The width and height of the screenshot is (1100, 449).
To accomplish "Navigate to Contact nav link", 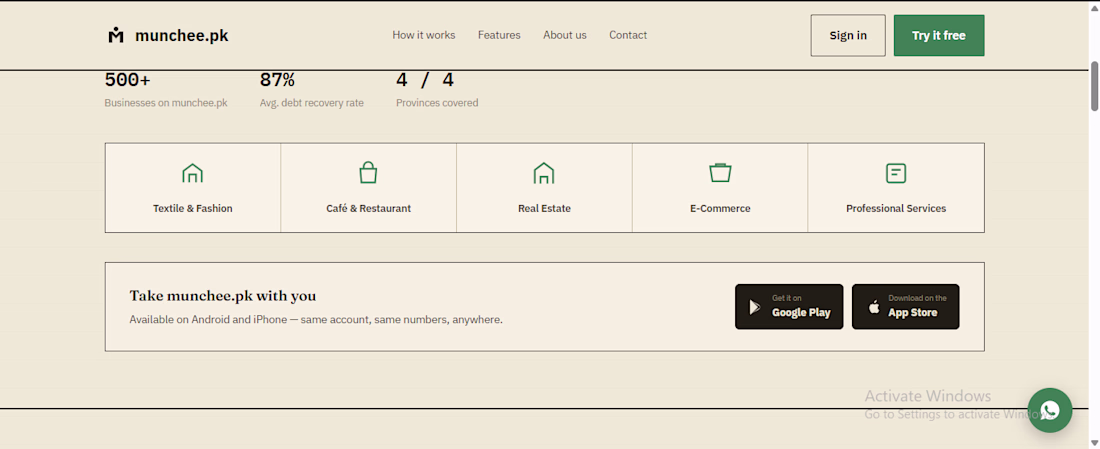I will coord(628,35).
